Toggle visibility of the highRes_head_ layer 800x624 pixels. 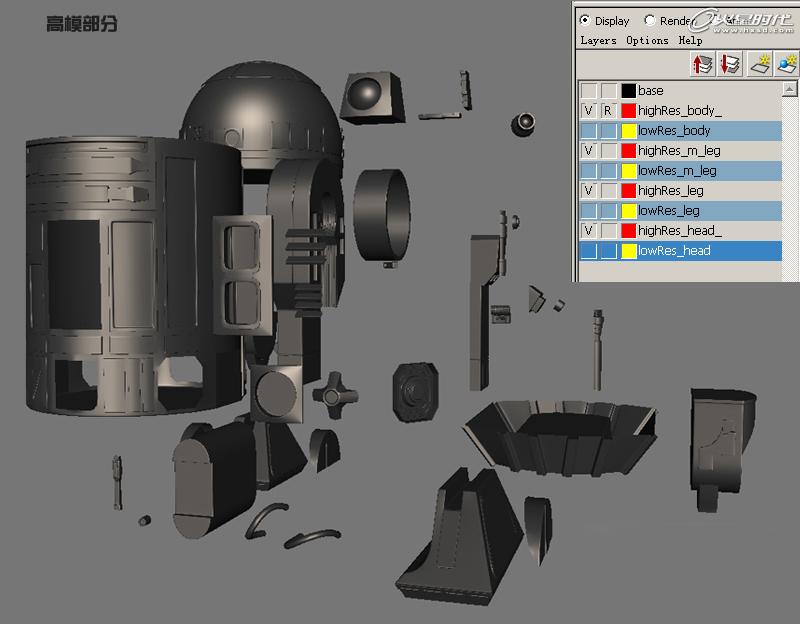pos(587,228)
